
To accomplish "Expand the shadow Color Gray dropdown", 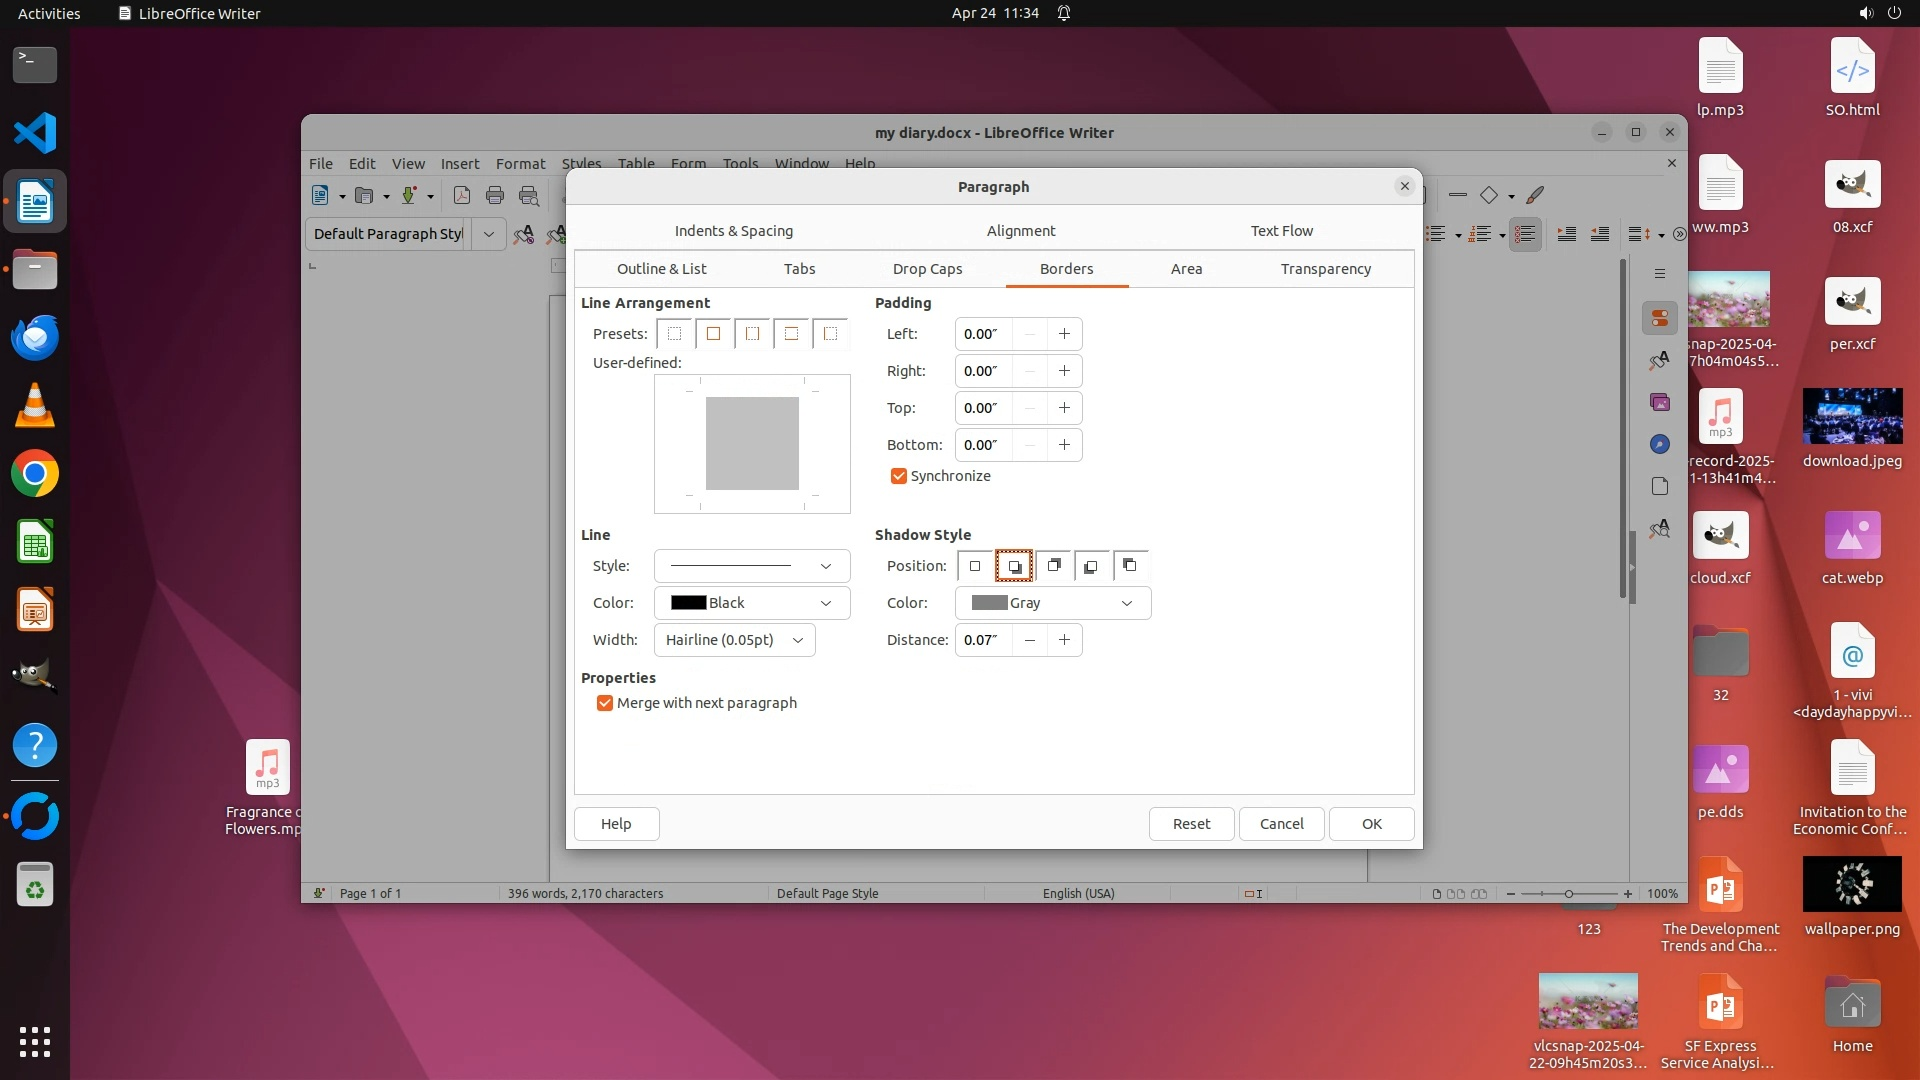I will click(1053, 603).
